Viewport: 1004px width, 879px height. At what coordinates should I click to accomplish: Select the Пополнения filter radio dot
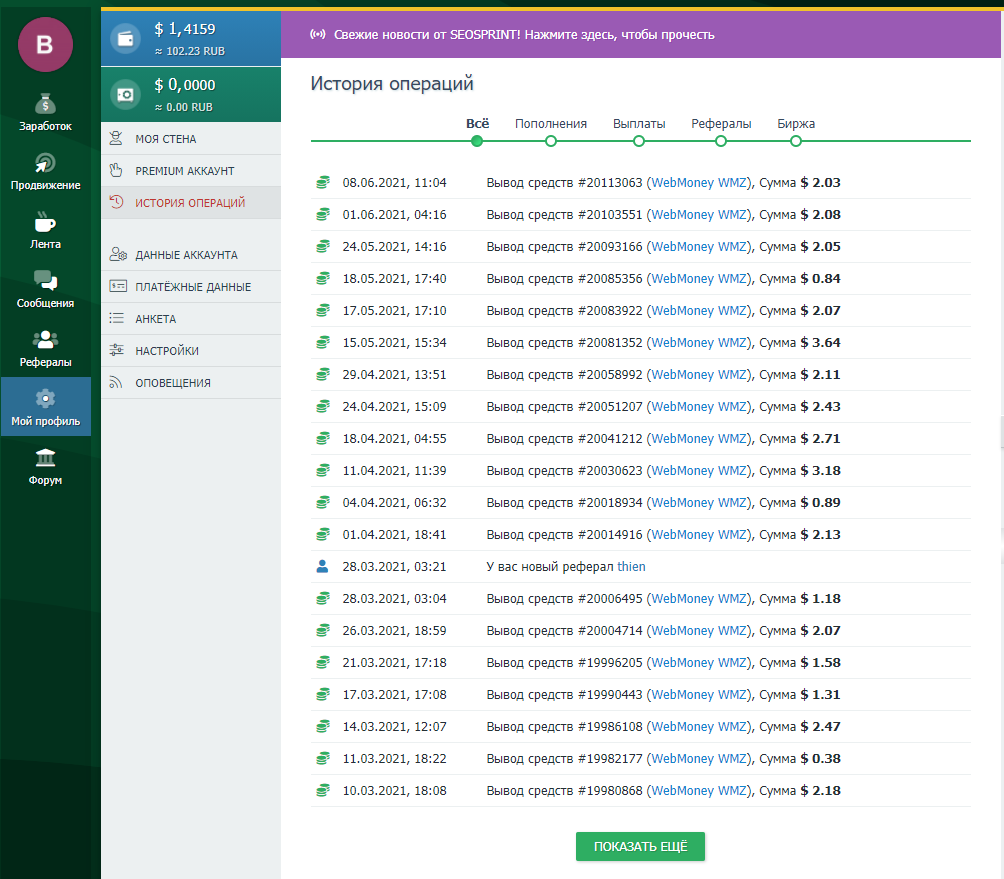coord(551,141)
